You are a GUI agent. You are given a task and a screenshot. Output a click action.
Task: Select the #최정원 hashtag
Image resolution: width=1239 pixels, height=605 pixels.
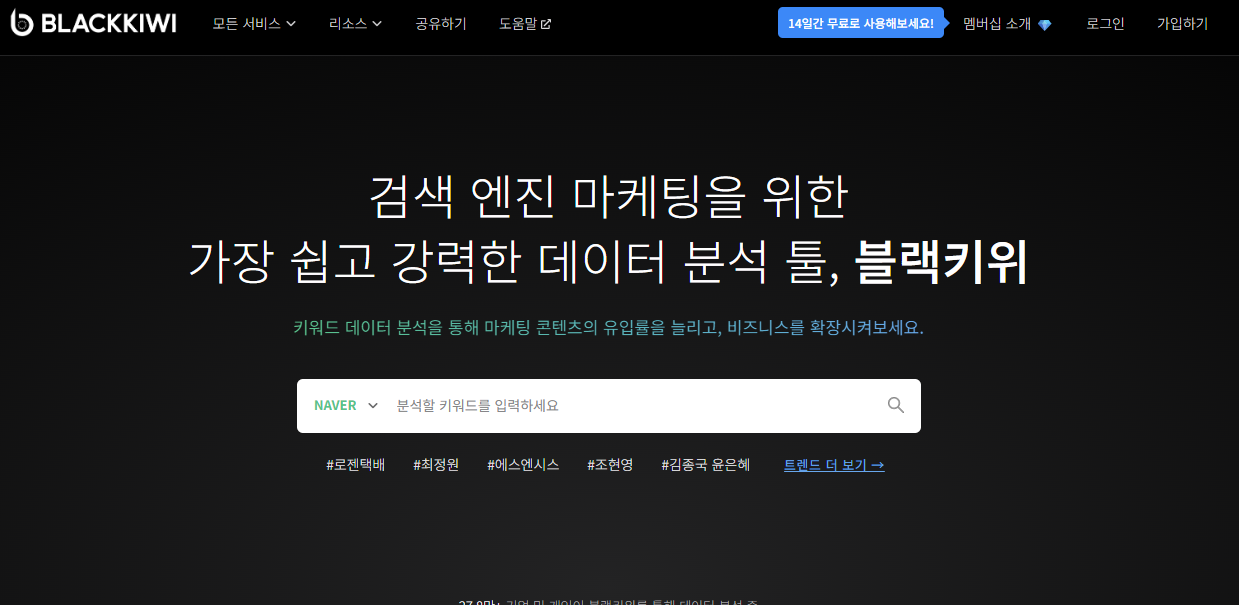coord(435,464)
